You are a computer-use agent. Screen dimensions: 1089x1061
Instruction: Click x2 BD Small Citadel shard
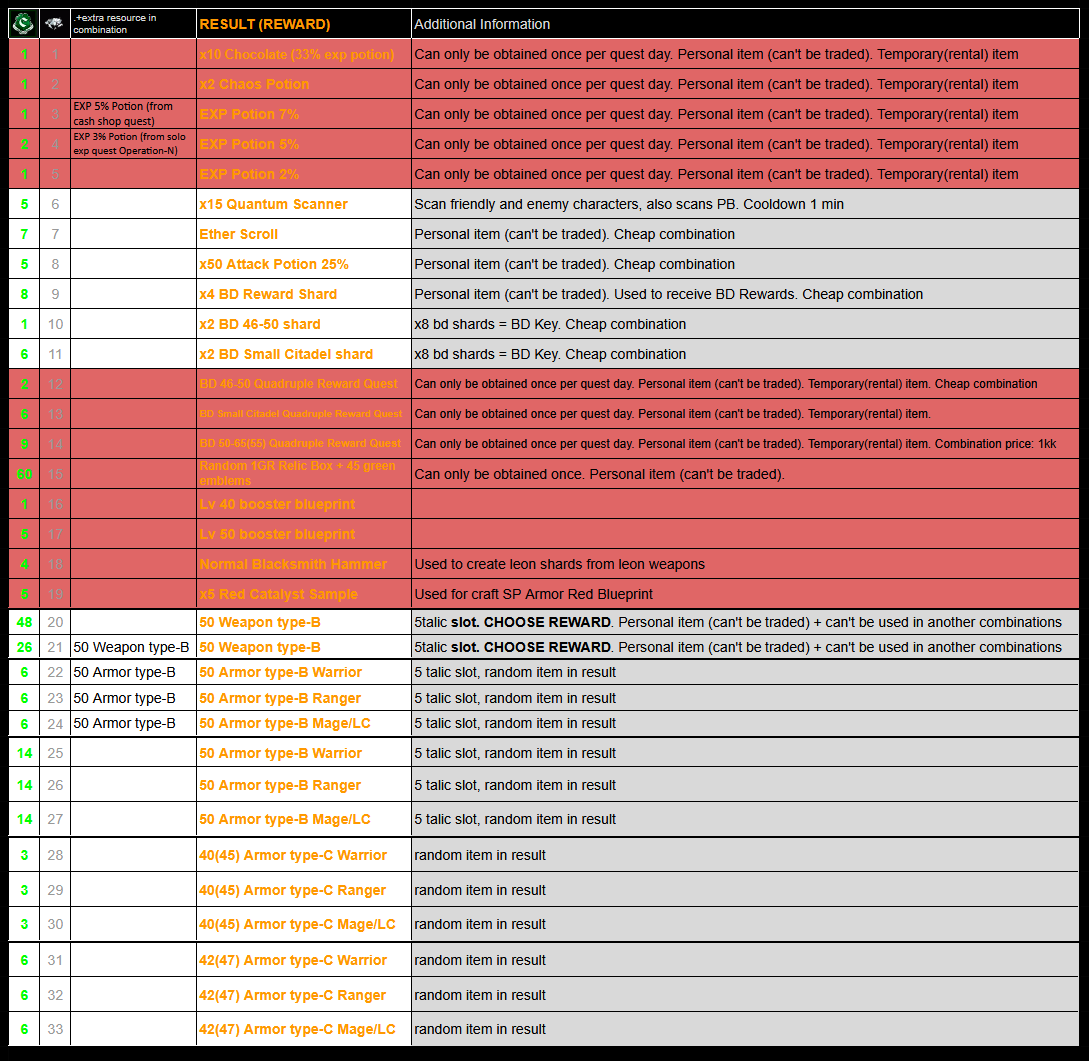pos(286,354)
